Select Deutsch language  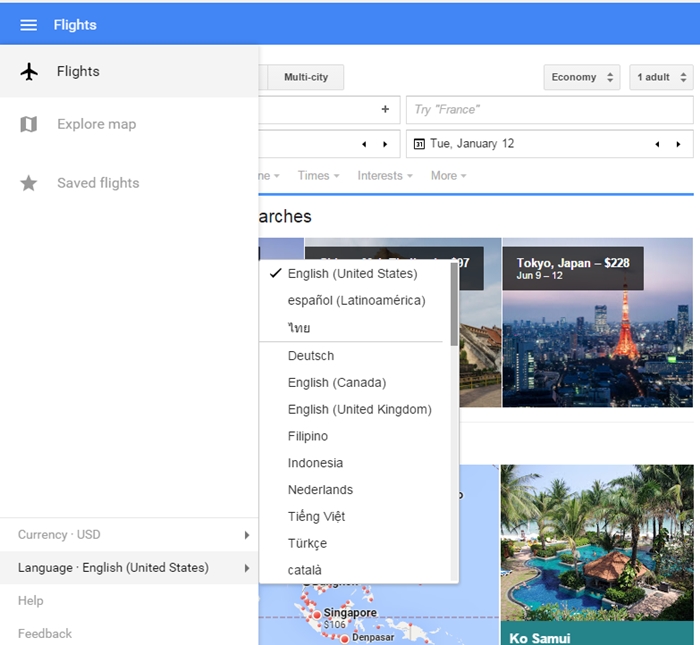click(x=355, y=356)
